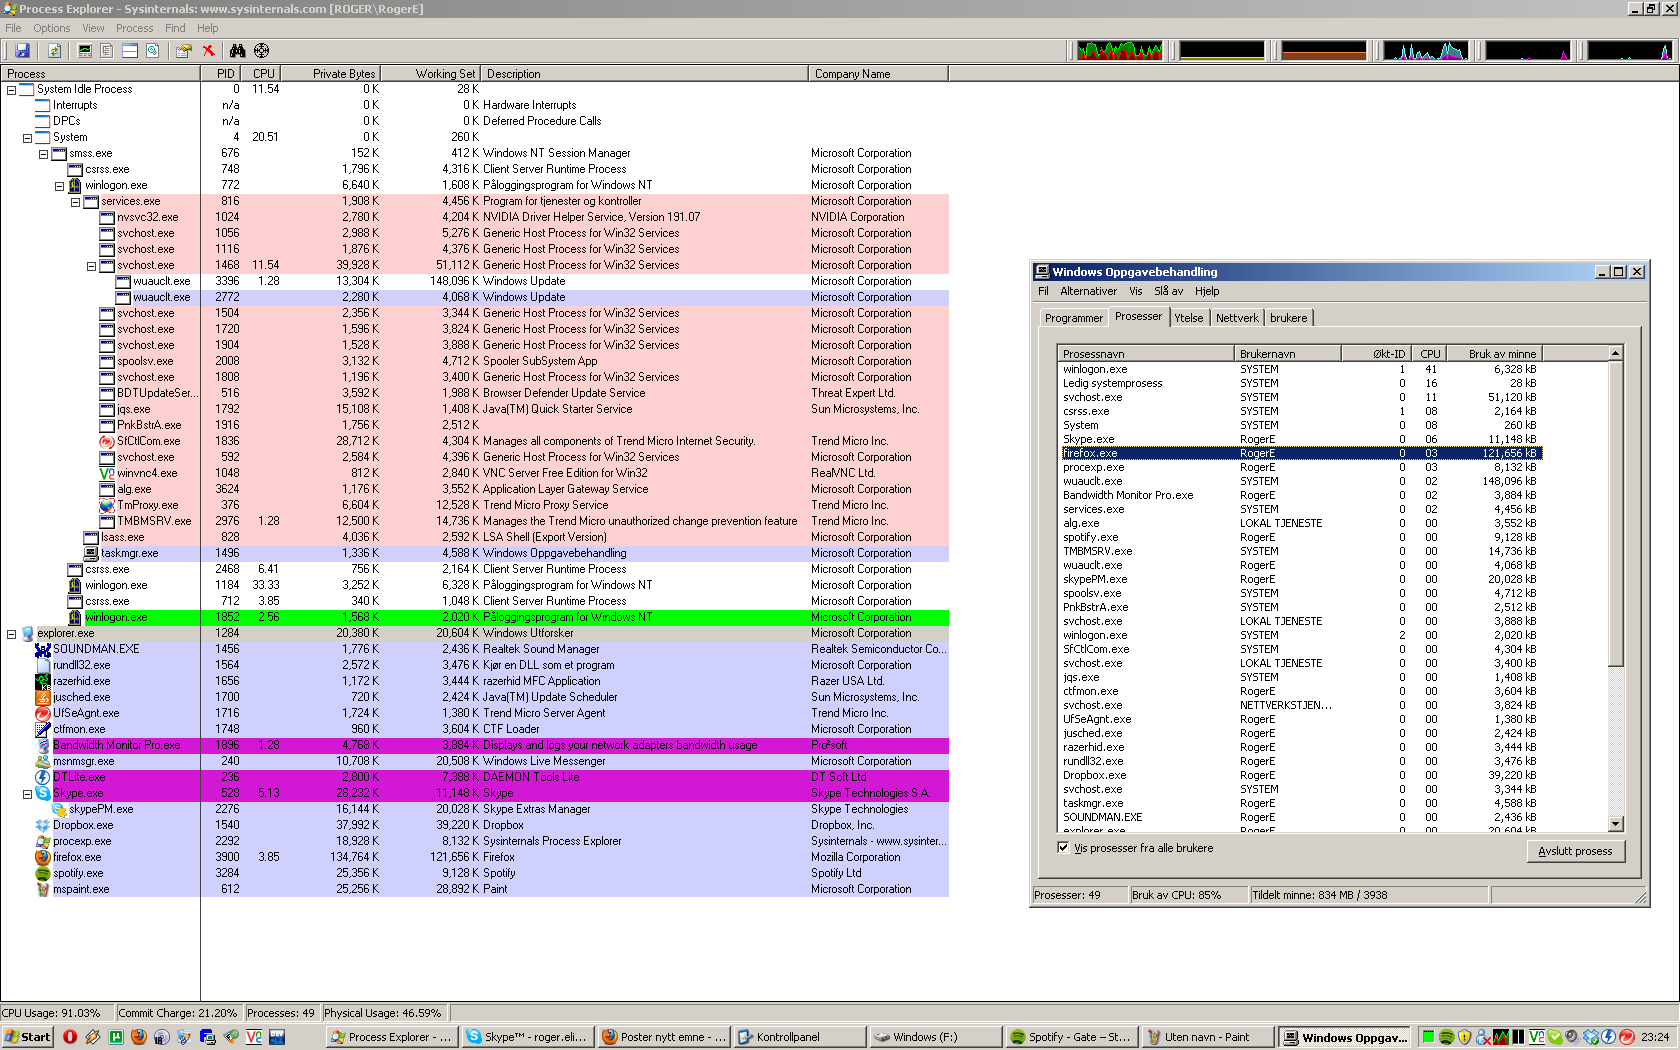The image size is (1680, 1050).
Task: Switch to Uten navn - Paint taskbar button
Action: 1206,1037
